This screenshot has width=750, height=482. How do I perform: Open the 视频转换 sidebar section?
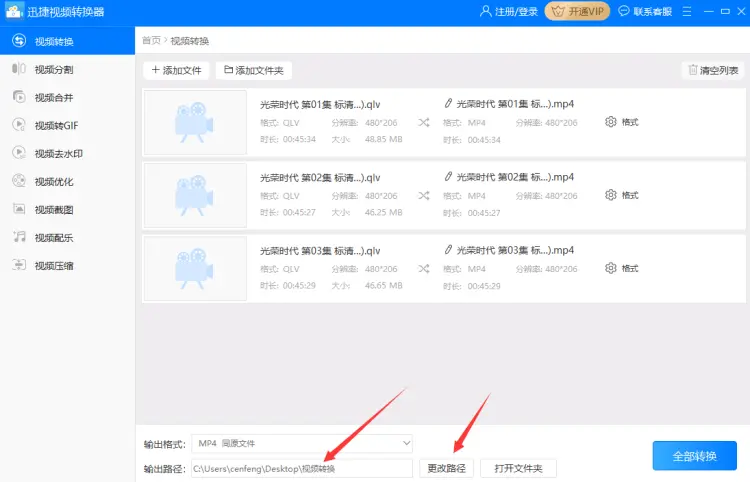pyautogui.click(x=67, y=41)
